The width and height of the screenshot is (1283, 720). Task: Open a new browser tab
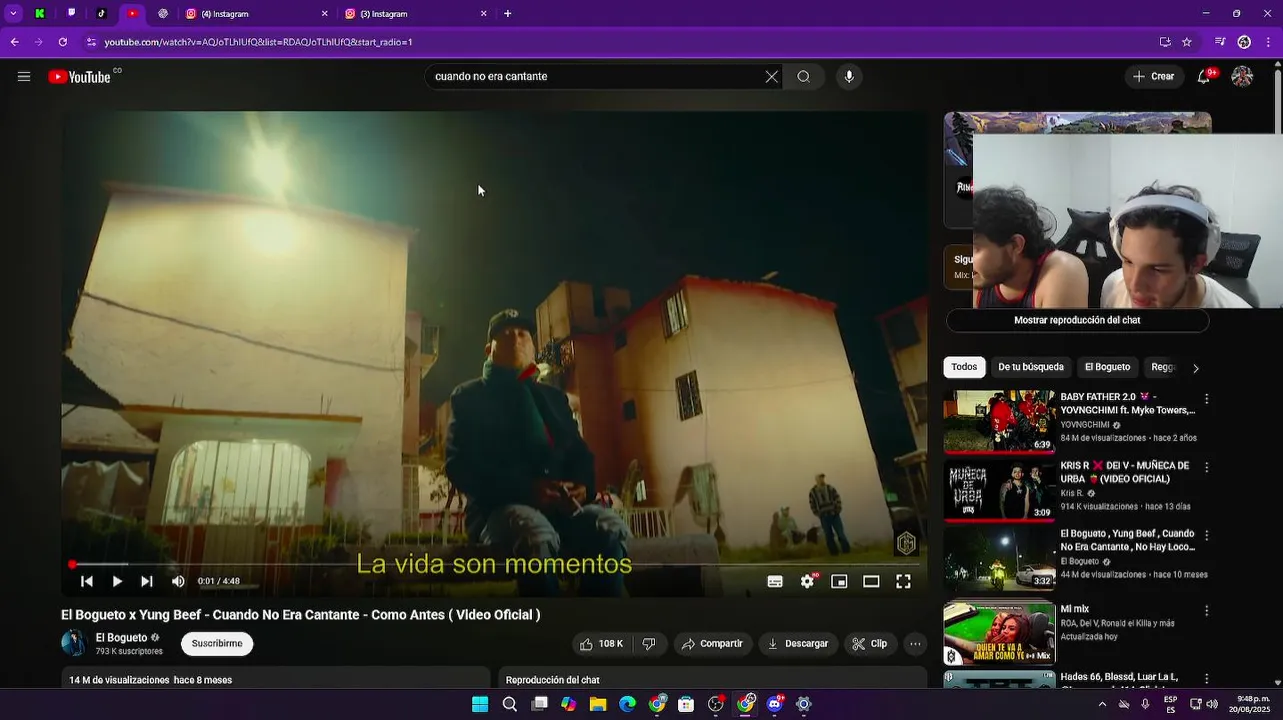point(508,14)
